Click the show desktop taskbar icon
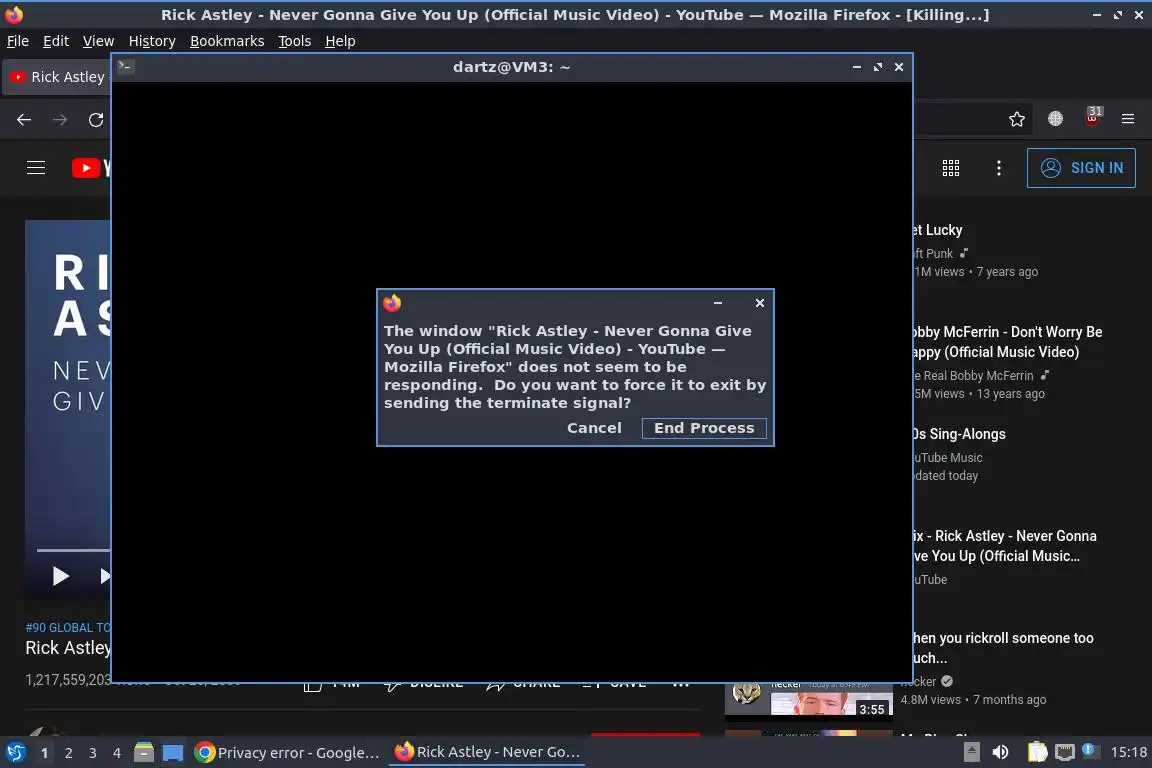This screenshot has width=1152, height=768. tap(173, 753)
